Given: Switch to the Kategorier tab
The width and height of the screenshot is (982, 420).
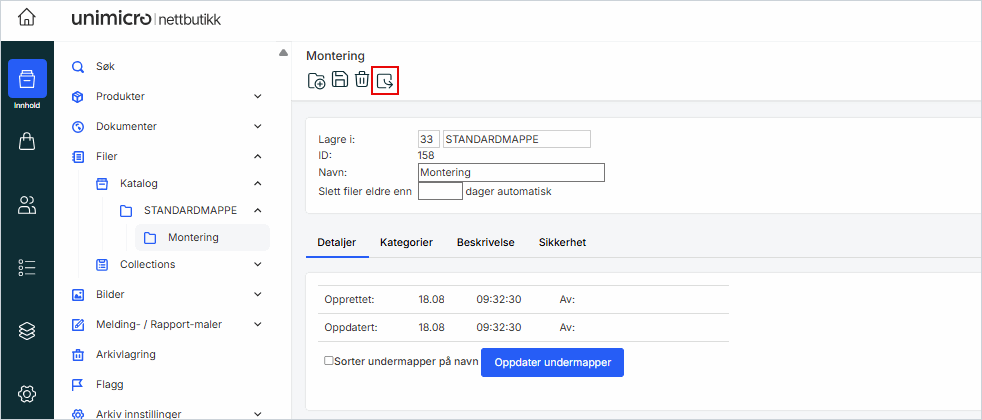Looking at the screenshot, I should tap(405, 243).
